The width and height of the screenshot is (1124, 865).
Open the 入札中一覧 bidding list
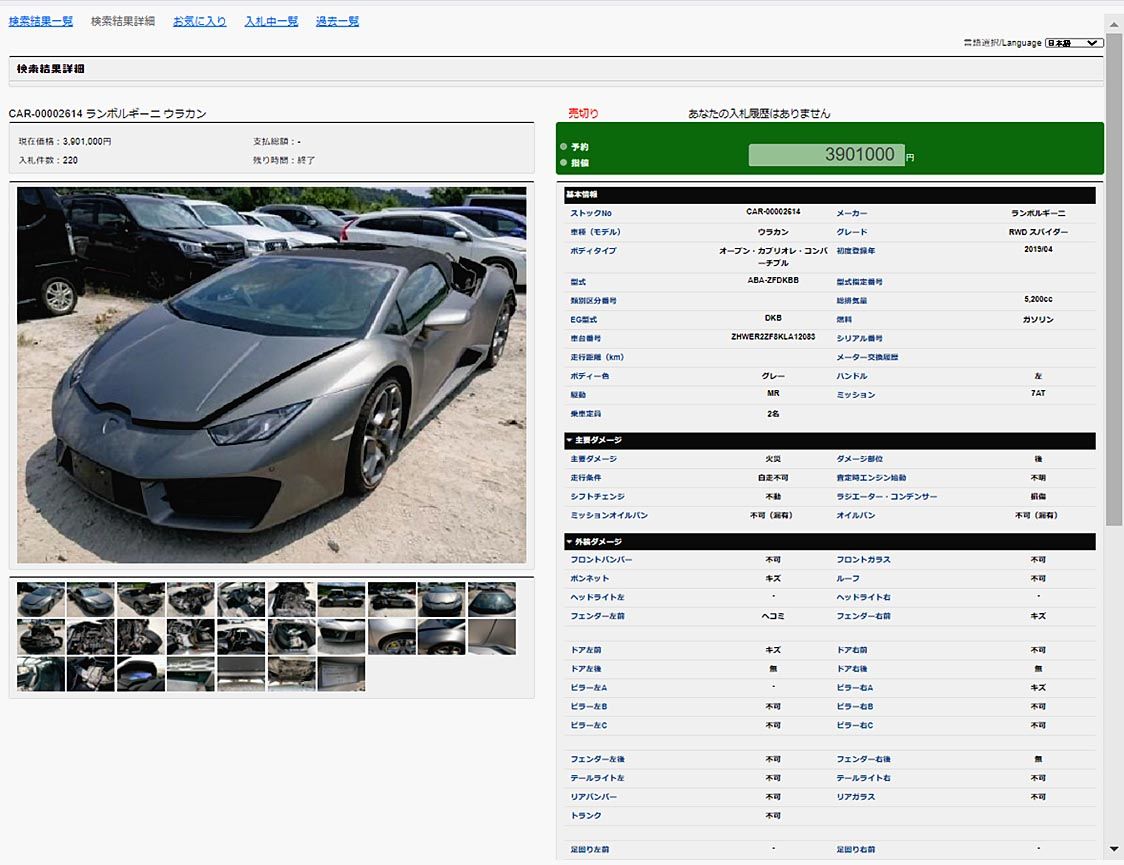coord(271,21)
